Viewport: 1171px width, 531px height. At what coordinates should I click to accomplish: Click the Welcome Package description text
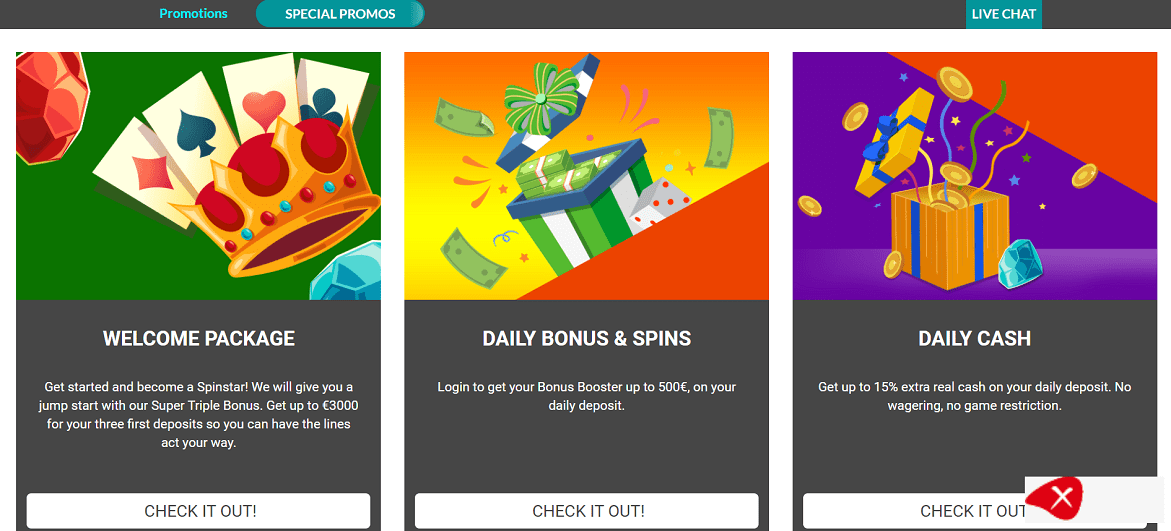click(x=199, y=414)
